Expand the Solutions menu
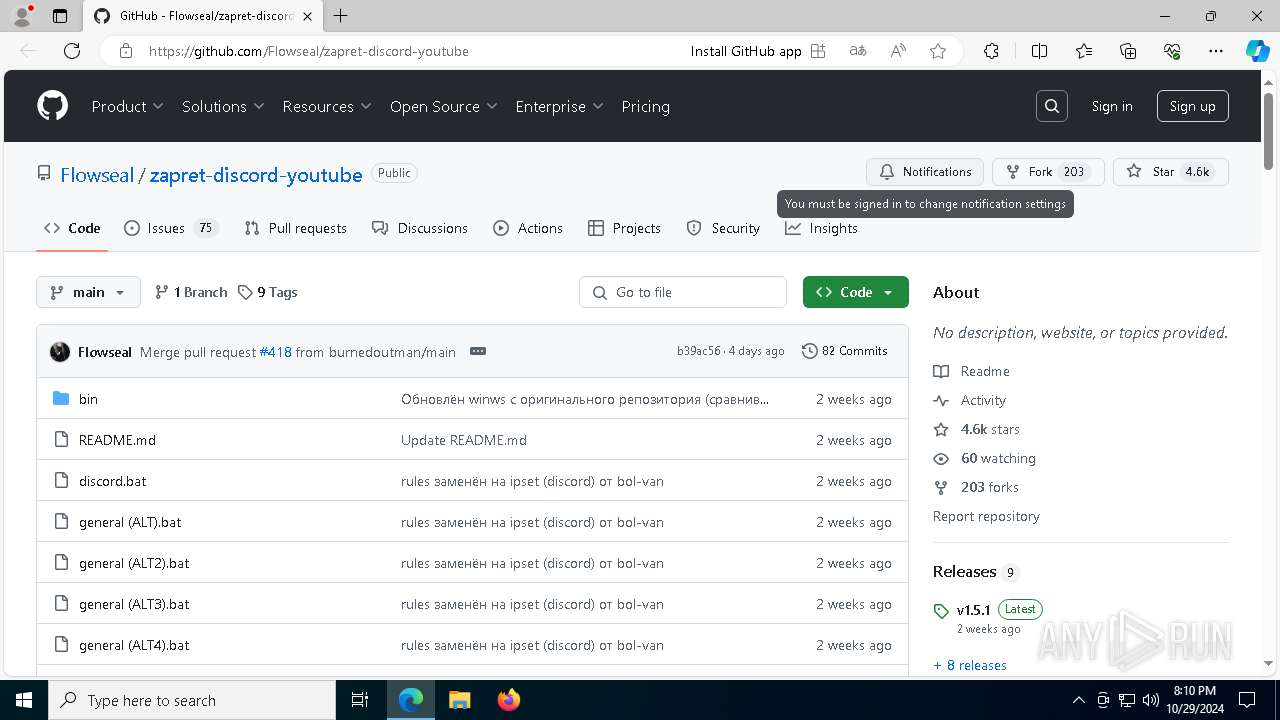The width and height of the screenshot is (1280, 720). point(222,106)
